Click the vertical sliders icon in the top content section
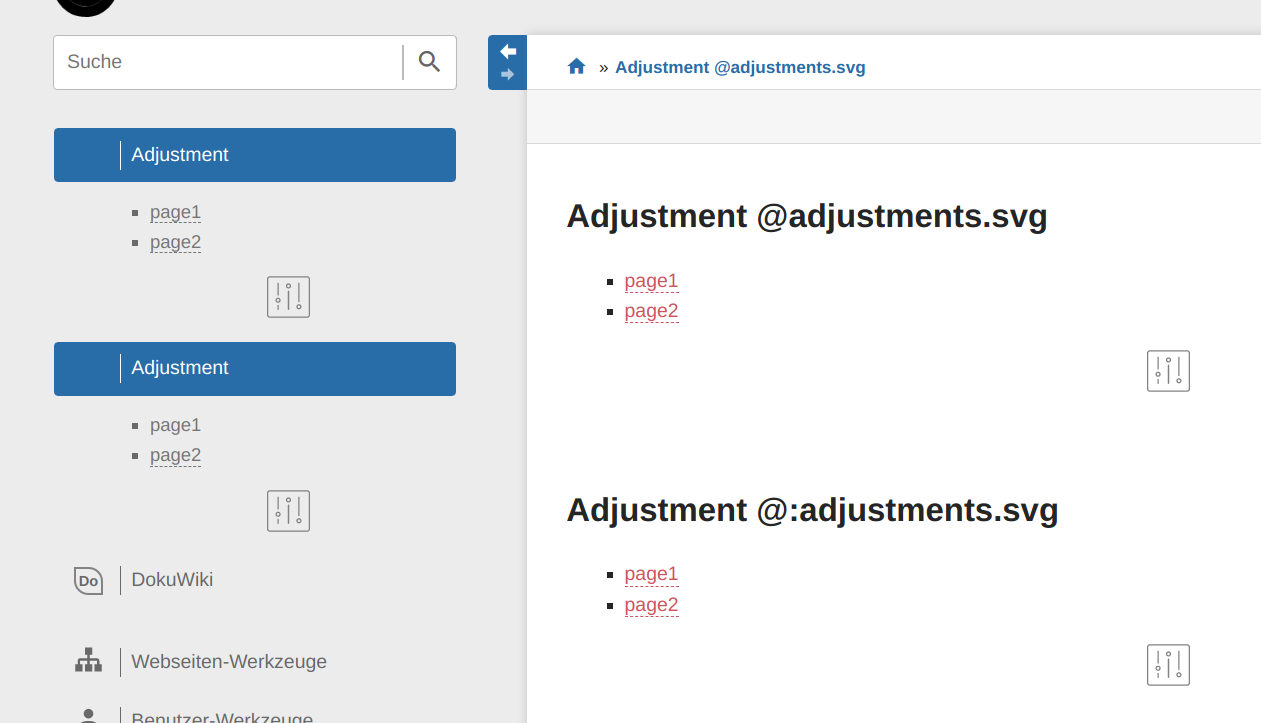 (x=1167, y=370)
